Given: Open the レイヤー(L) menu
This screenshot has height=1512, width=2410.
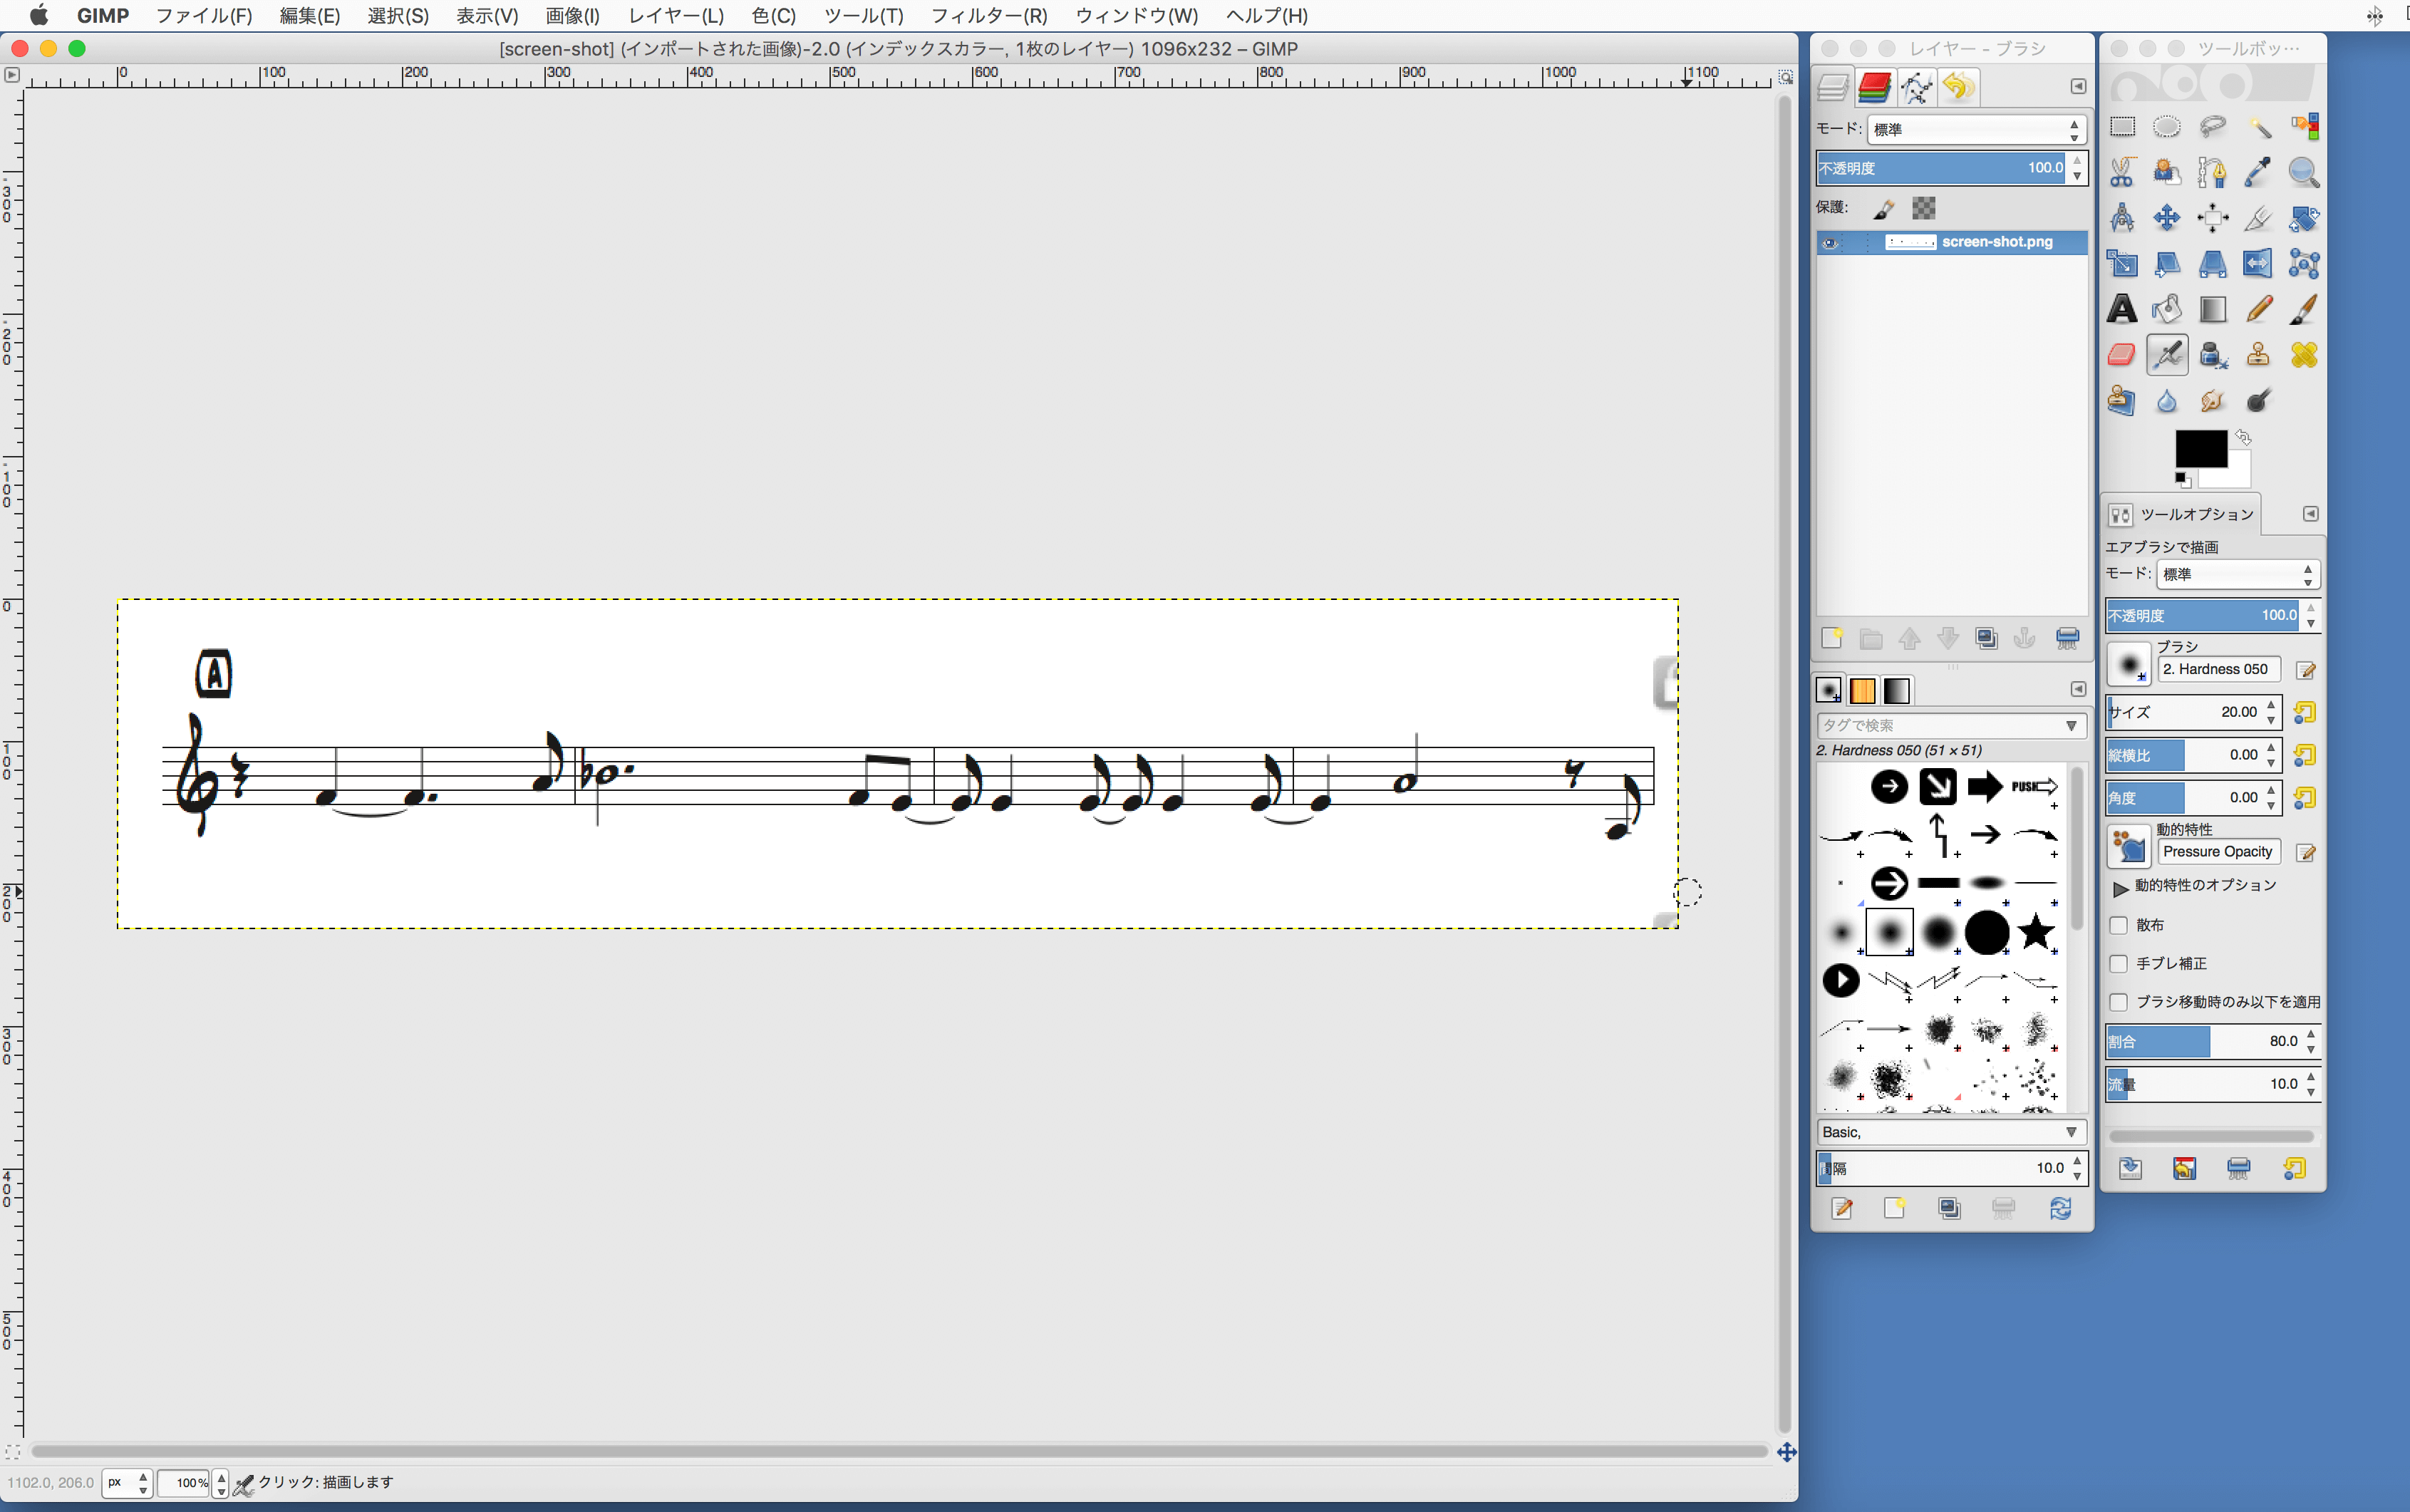Looking at the screenshot, I should point(676,16).
